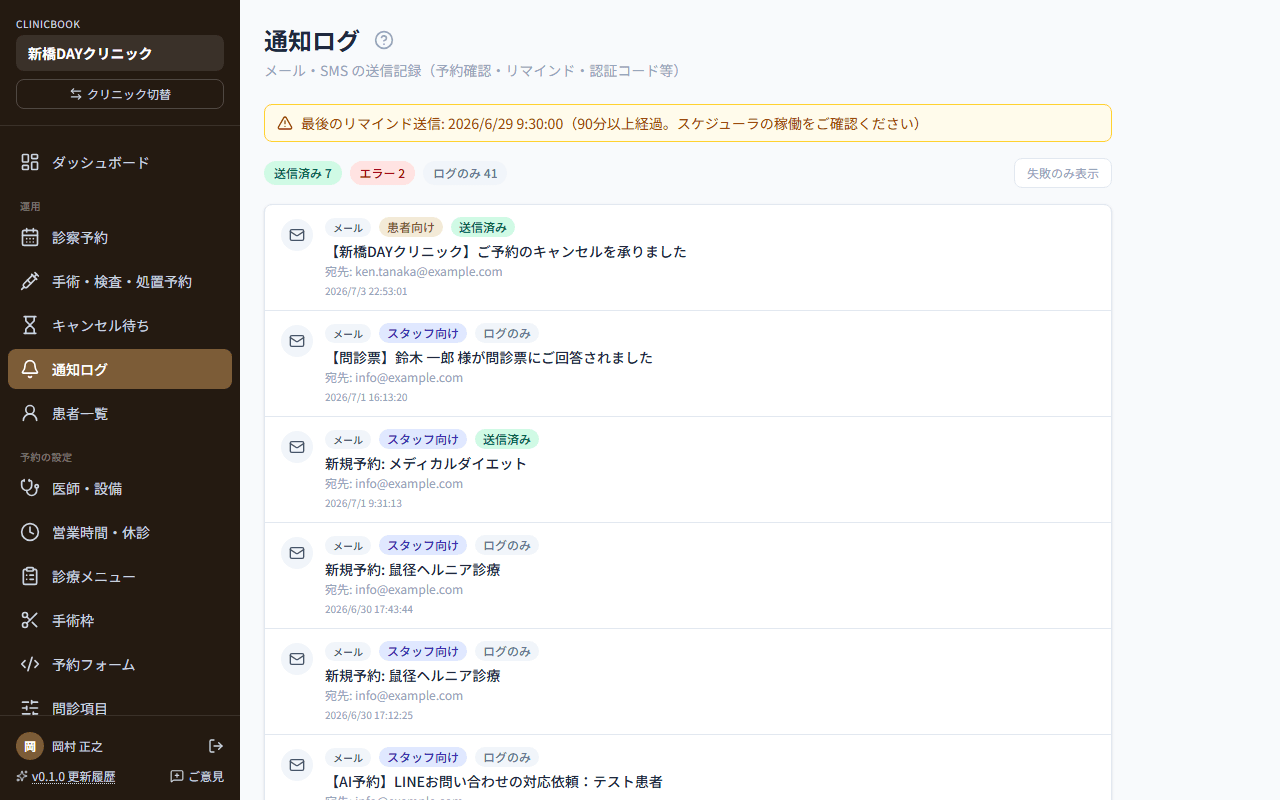1280x800 pixels.
Task: Select キャンセル待ち in the sidebar
Action: pos(120,325)
